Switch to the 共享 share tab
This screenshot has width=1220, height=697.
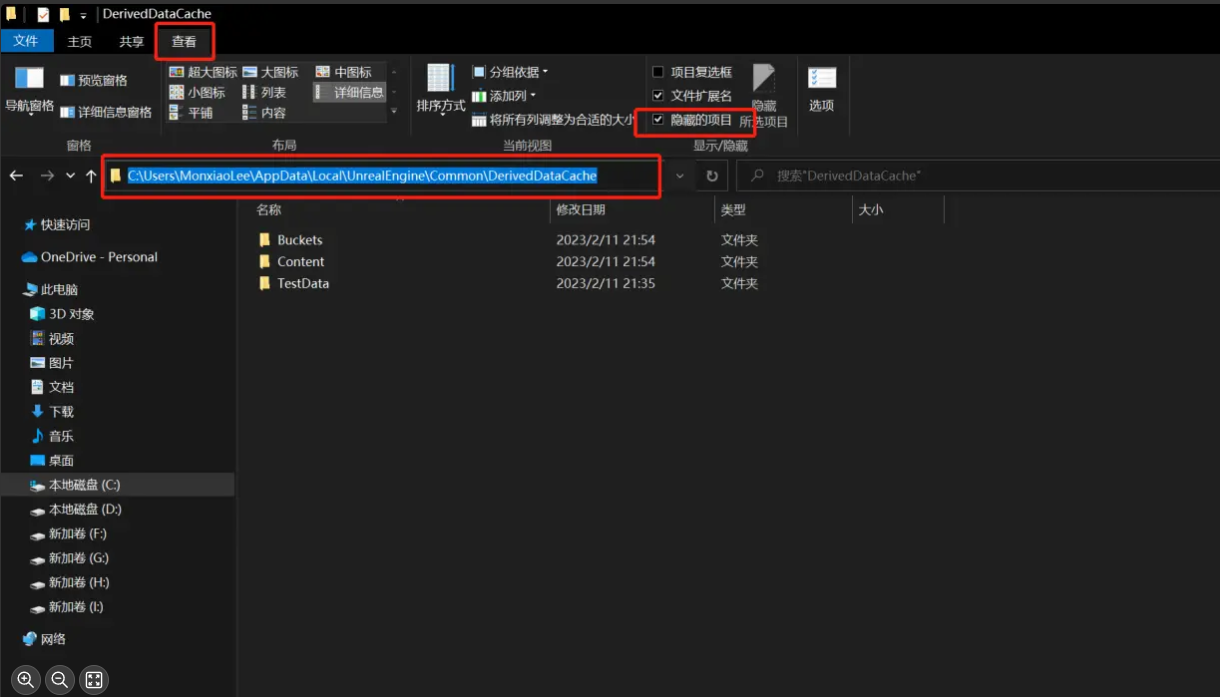(x=132, y=41)
